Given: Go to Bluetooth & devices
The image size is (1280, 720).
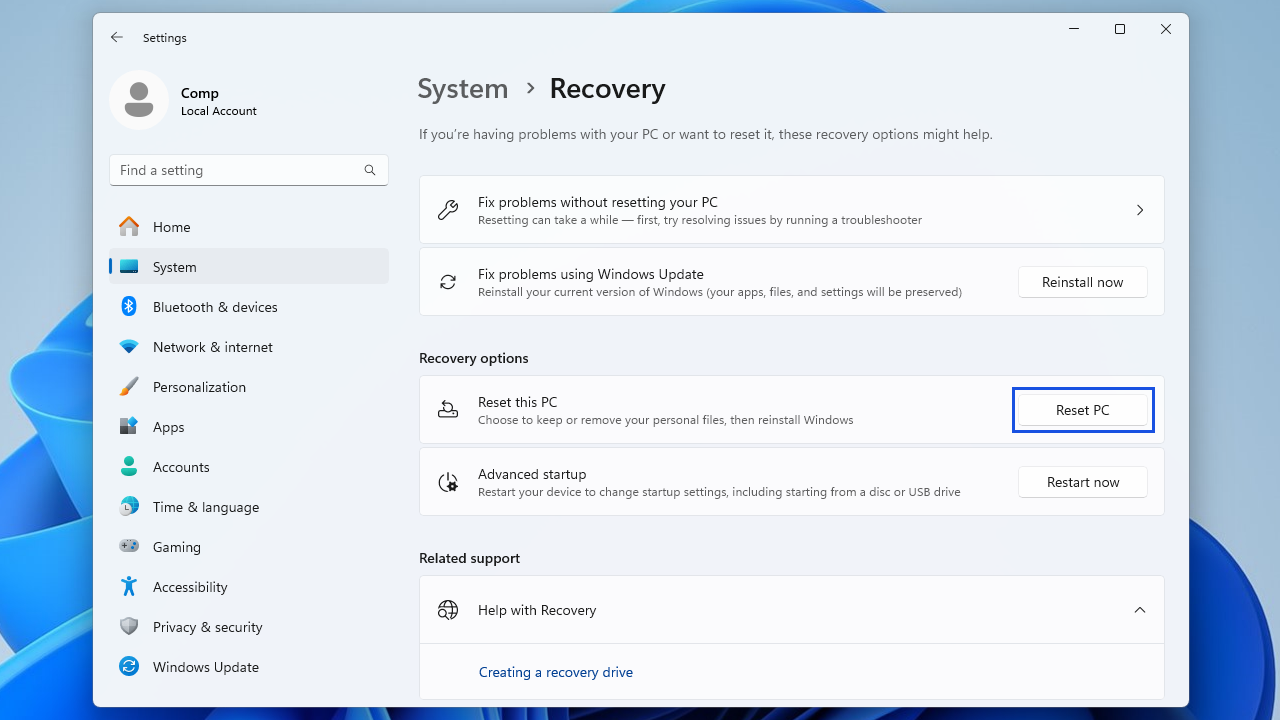Looking at the screenshot, I should pos(249,307).
